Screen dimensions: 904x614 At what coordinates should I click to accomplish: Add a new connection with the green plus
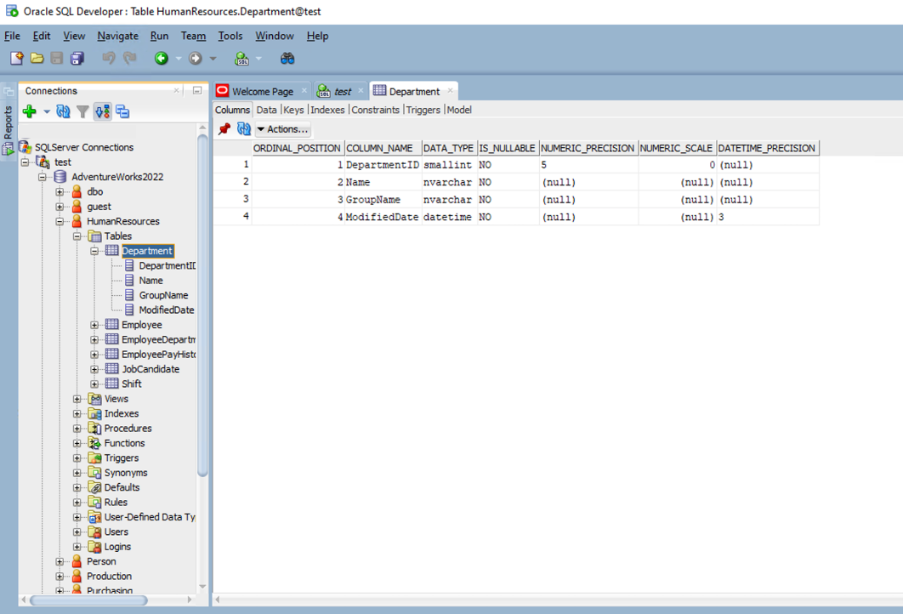coord(29,111)
